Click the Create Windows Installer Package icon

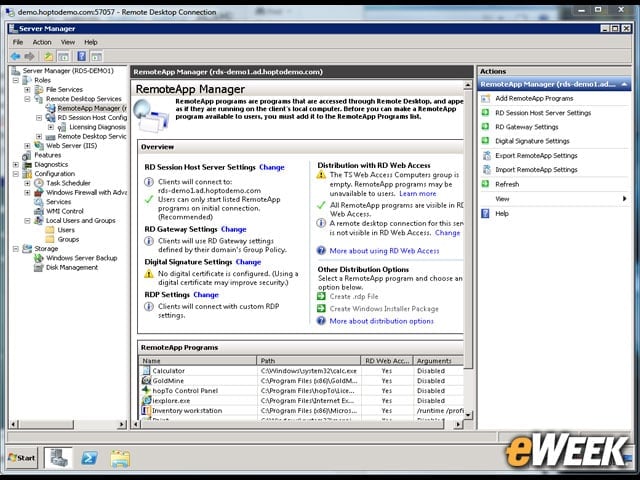(x=322, y=309)
